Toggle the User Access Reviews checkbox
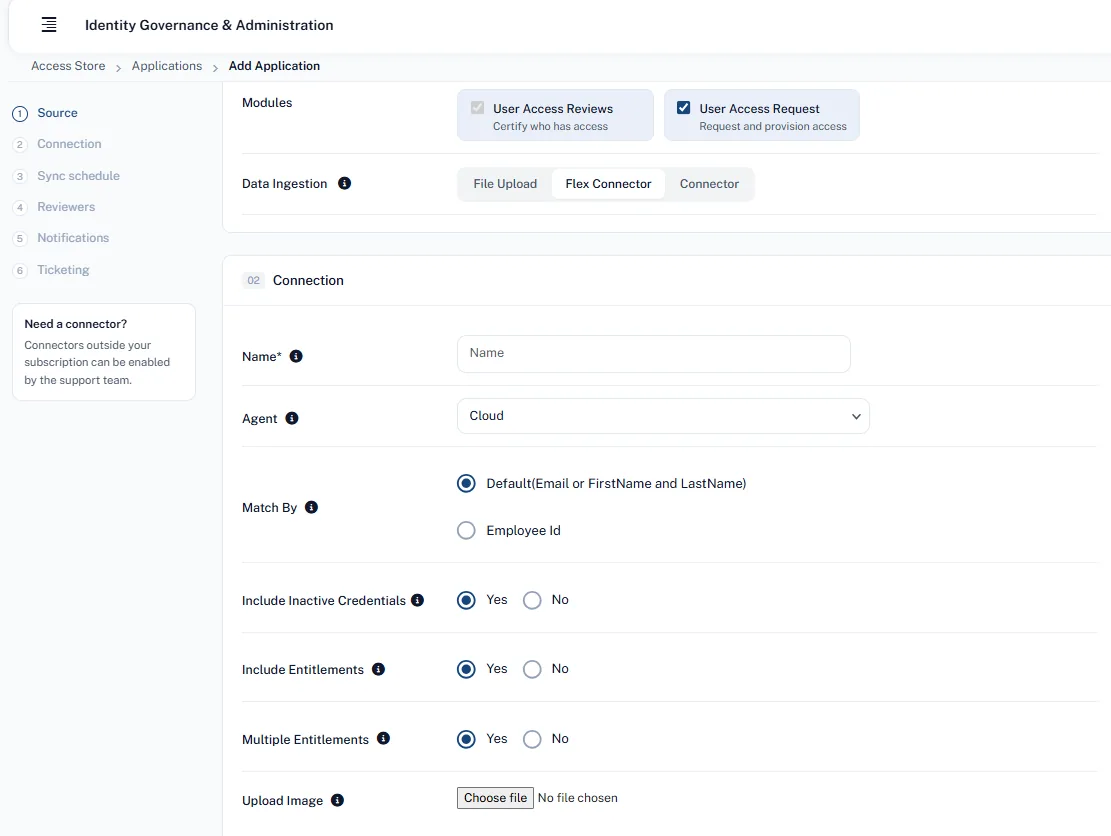1111x836 pixels. (x=478, y=108)
